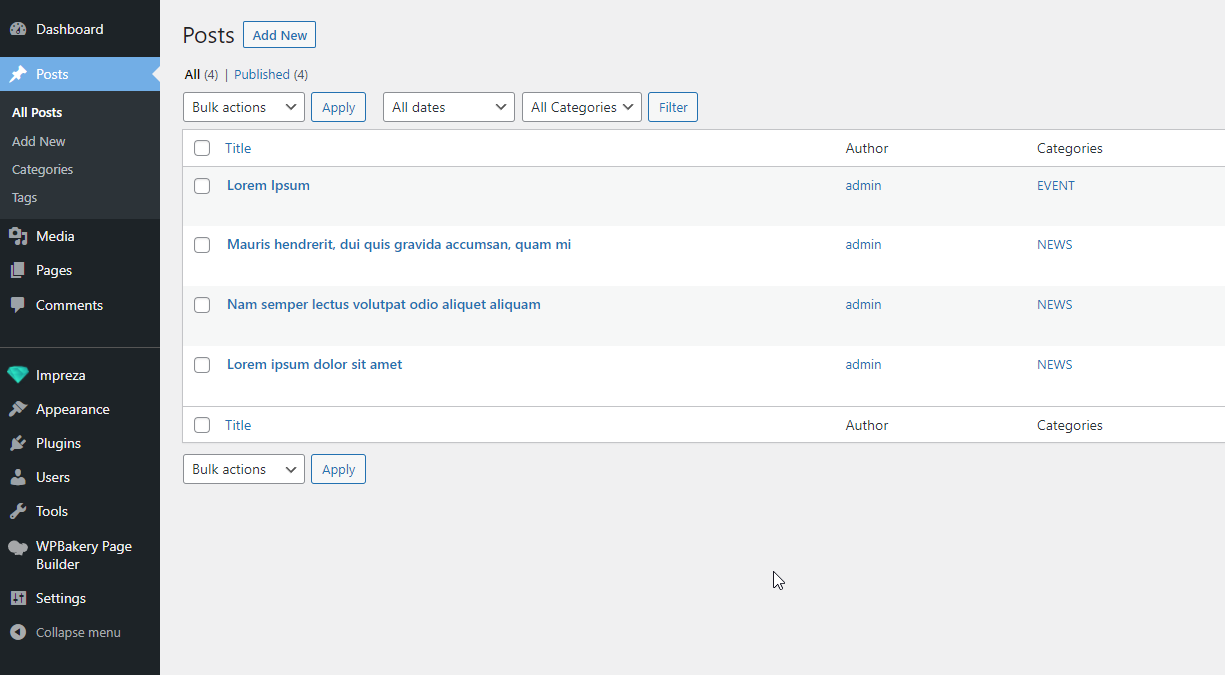Tick the Nam semper lectus post checkbox
The image size is (1225, 675).
tap(202, 305)
